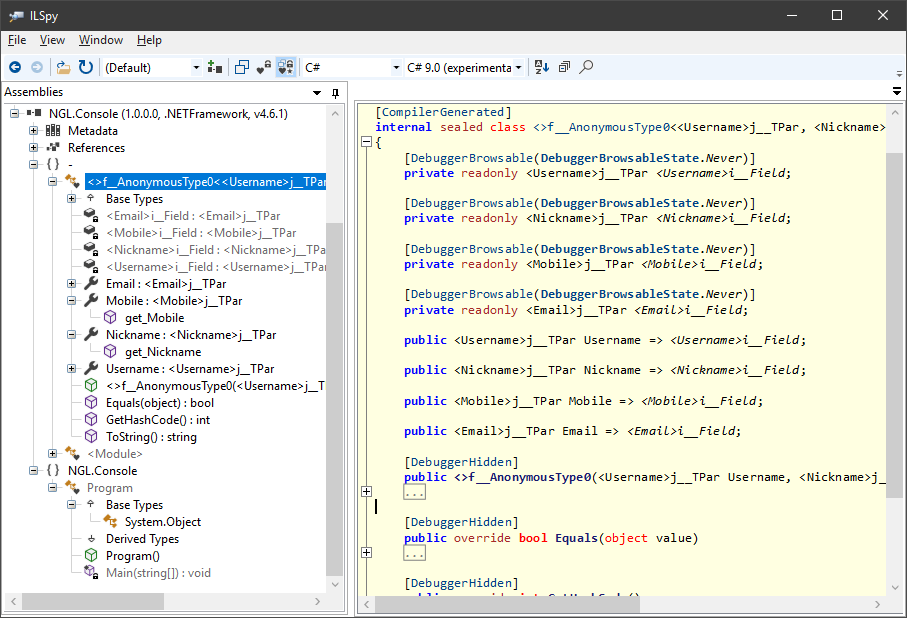Open the C# 9.0 language version dropdown
Image resolution: width=907 pixels, height=618 pixels.
[x=518, y=68]
